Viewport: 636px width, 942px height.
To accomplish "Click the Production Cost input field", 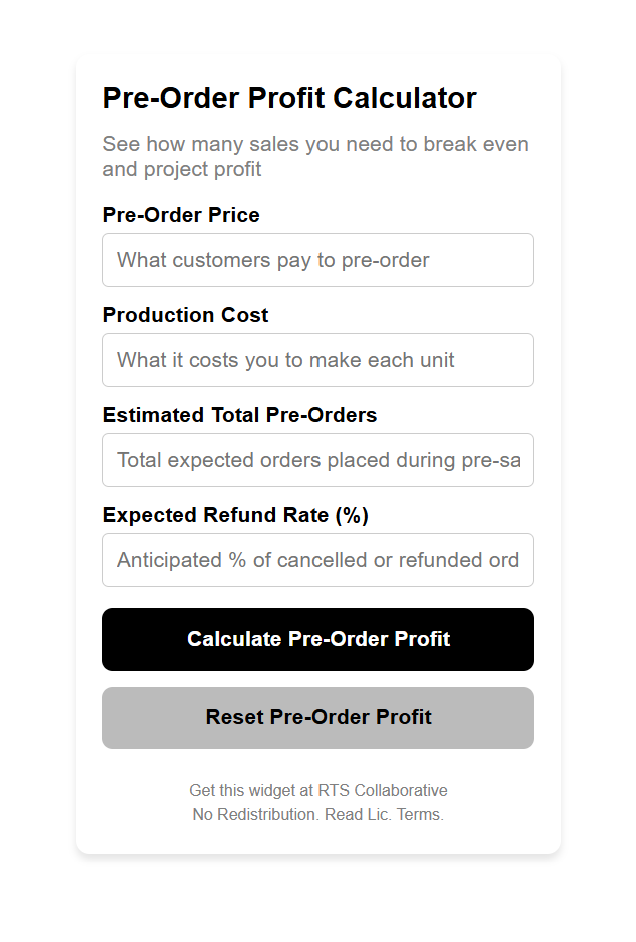I will (x=317, y=360).
